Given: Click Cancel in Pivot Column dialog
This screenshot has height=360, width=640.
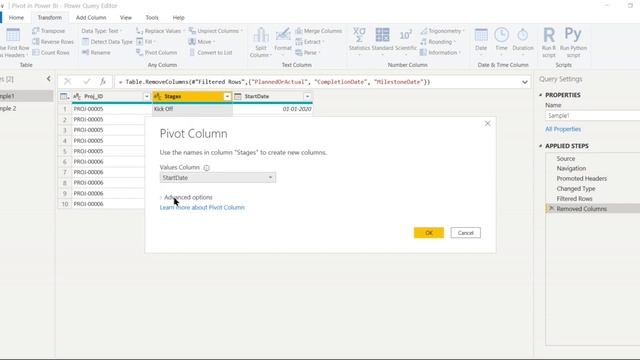Looking at the screenshot, I should pos(465,233).
